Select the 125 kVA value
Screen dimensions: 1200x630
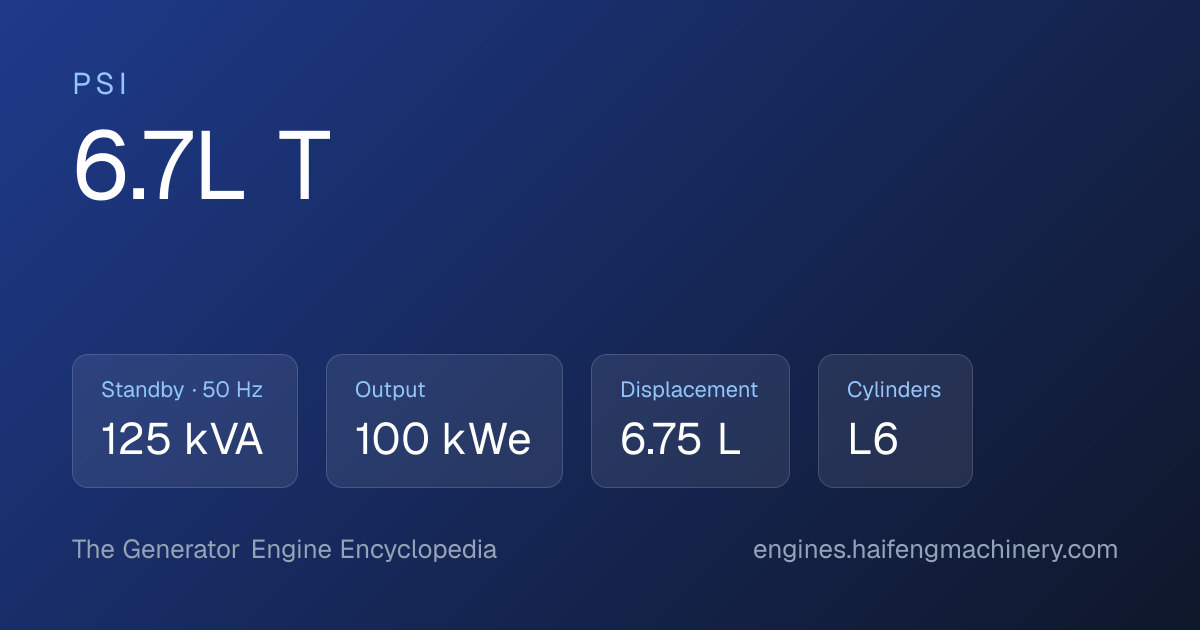click(x=182, y=440)
